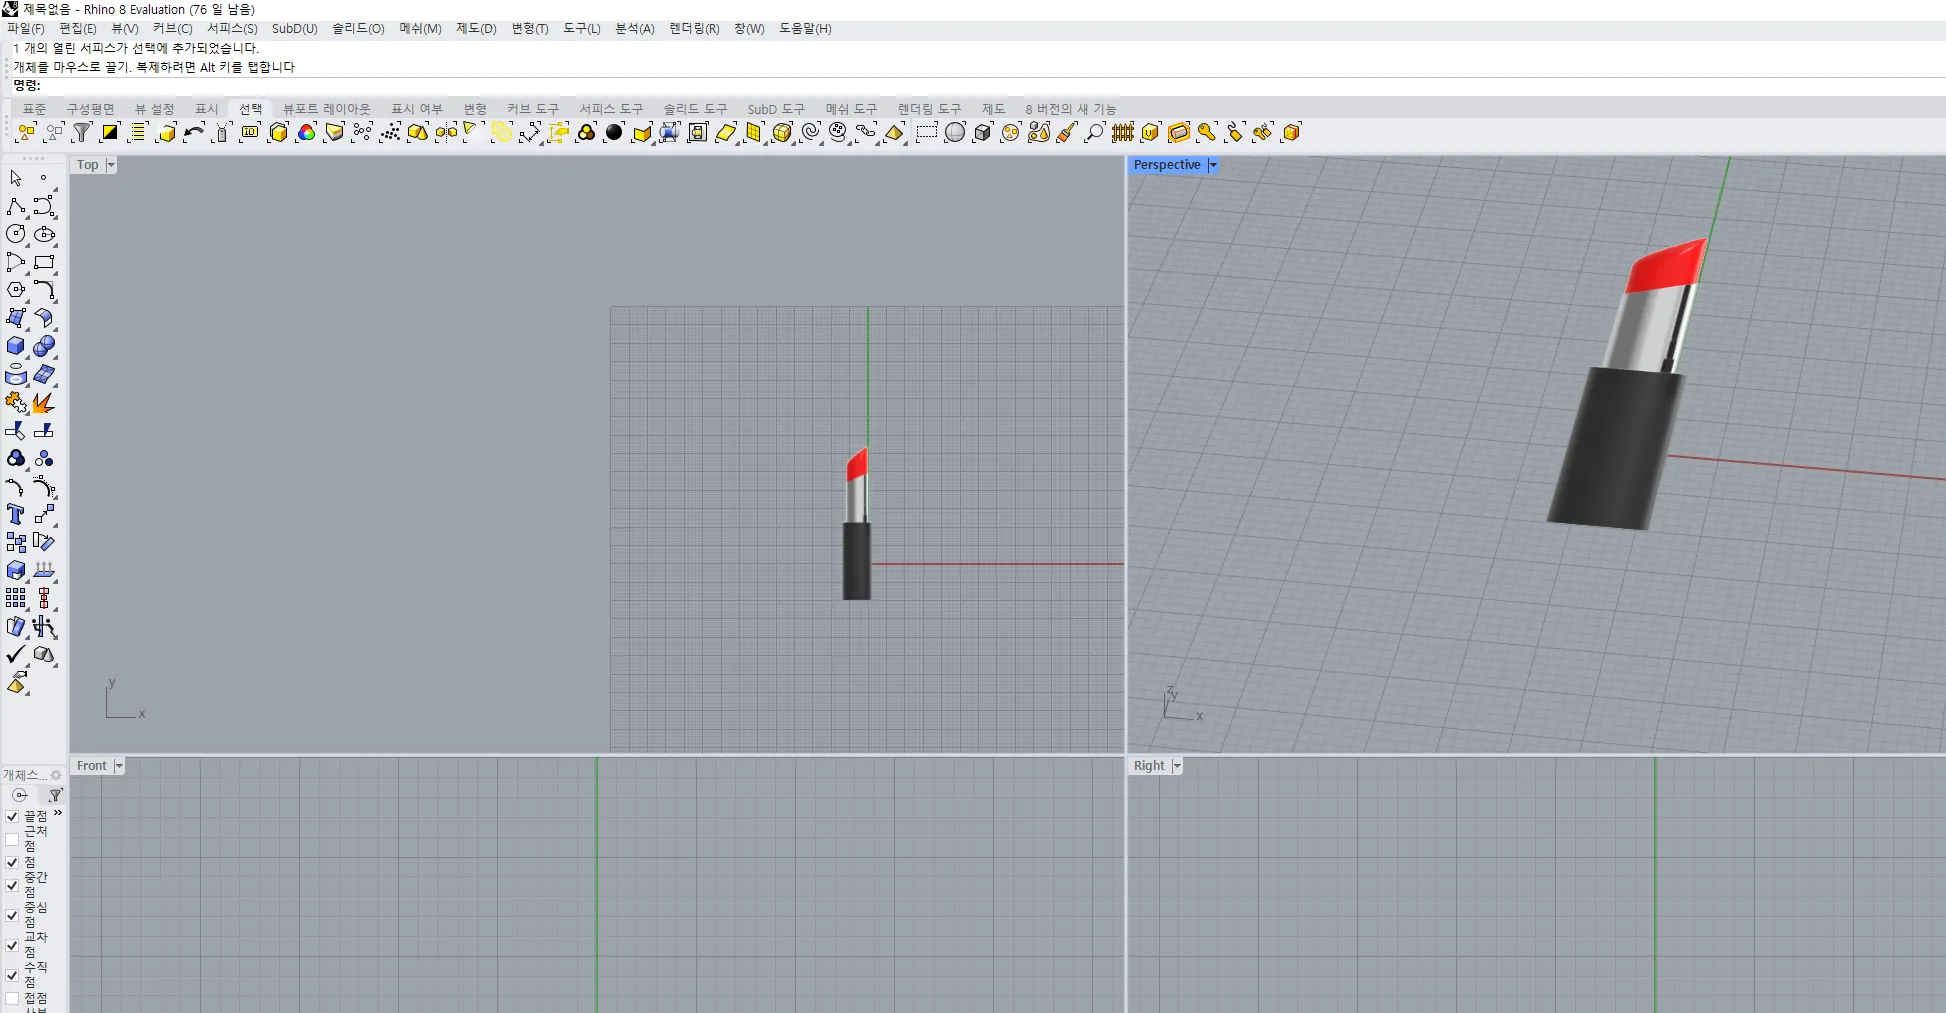Click the puzzle piece join tool
This screenshot has width=1946, height=1013.
tap(16, 402)
